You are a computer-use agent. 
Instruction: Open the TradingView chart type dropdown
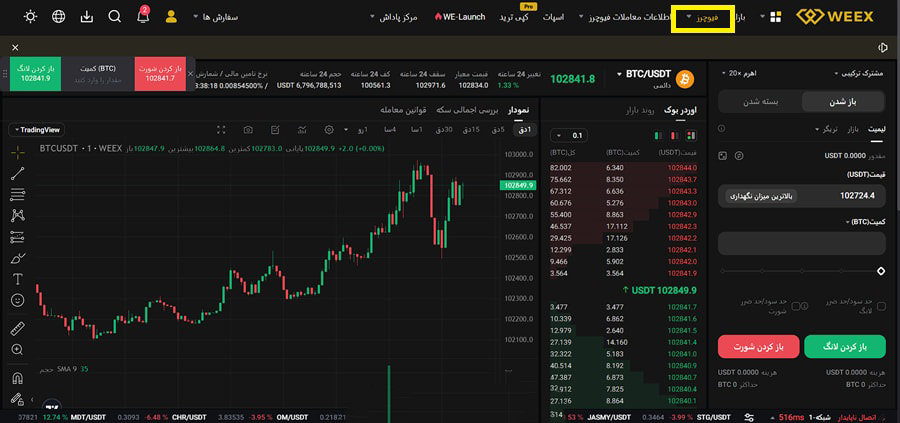click(37, 130)
